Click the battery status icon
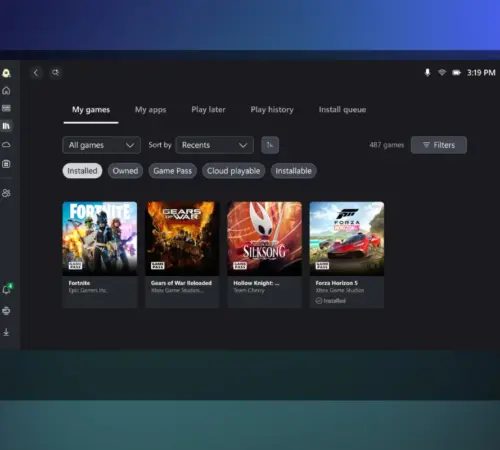The height and width of the screenshot is (450, 500). pyautogui.click(x=456, y=73)
